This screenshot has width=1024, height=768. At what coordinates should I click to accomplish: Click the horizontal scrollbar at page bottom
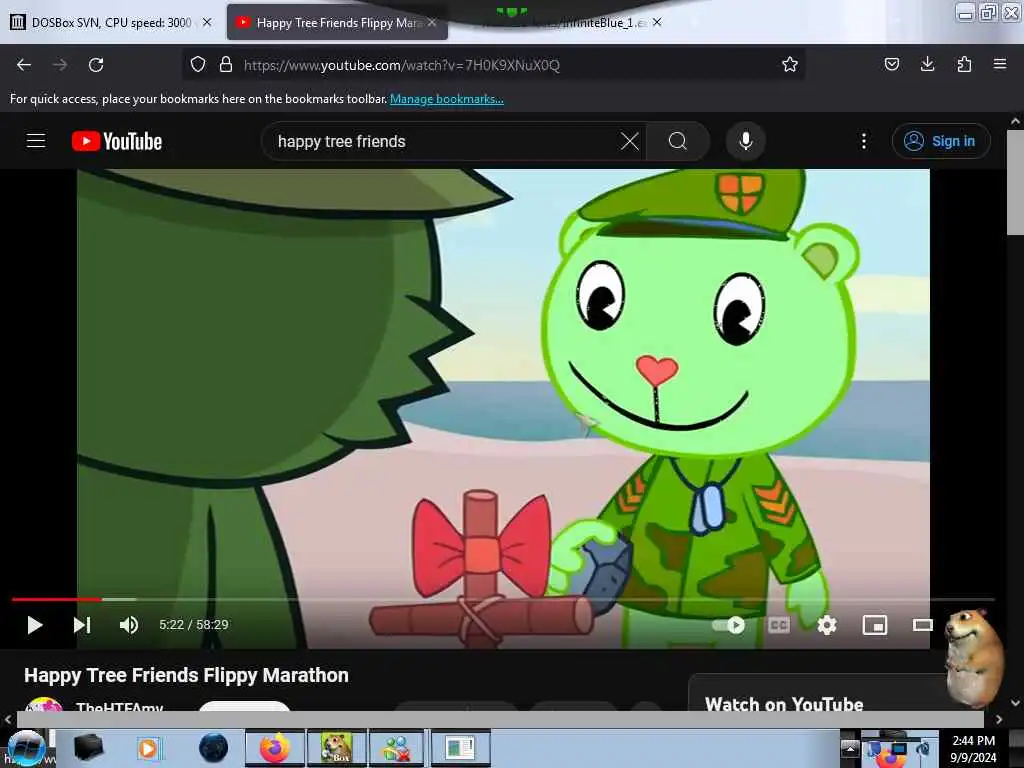tap(500, 719)
